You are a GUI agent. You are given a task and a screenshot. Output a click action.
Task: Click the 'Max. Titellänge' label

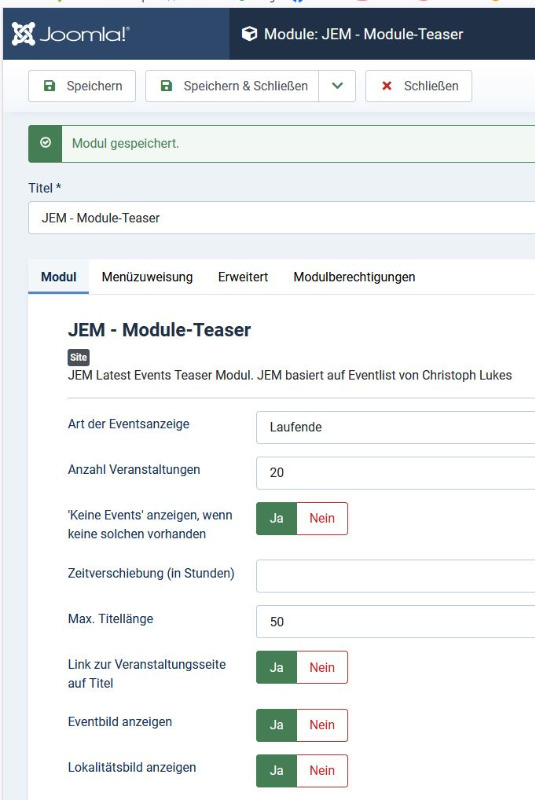111,619
